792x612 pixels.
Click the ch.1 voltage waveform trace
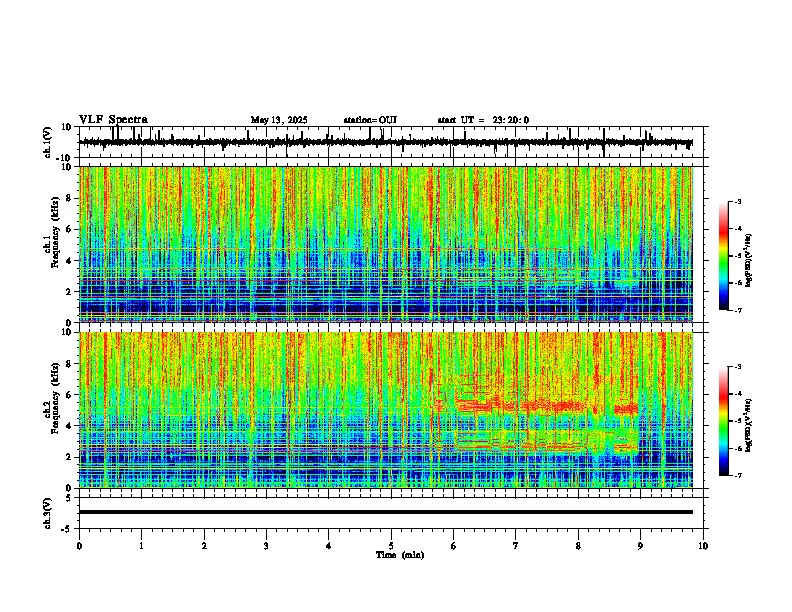(385, 142)
